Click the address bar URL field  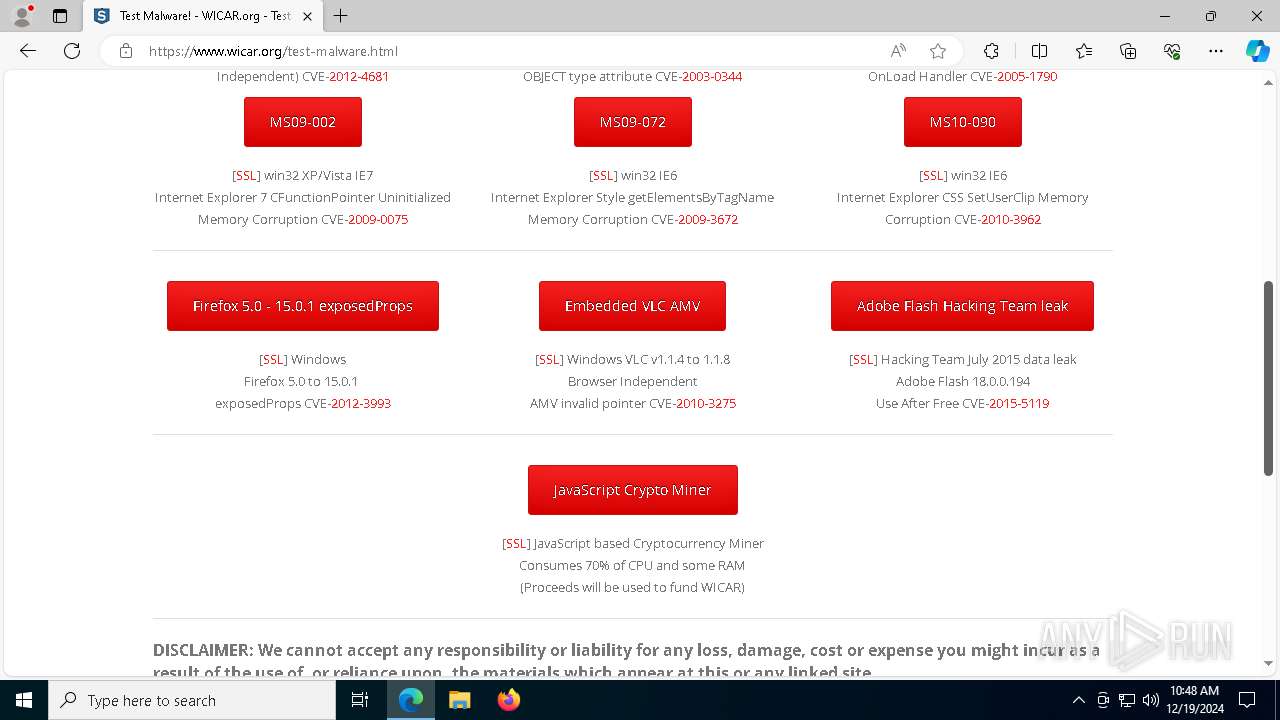pyautogui.click(x=510, y=51)
